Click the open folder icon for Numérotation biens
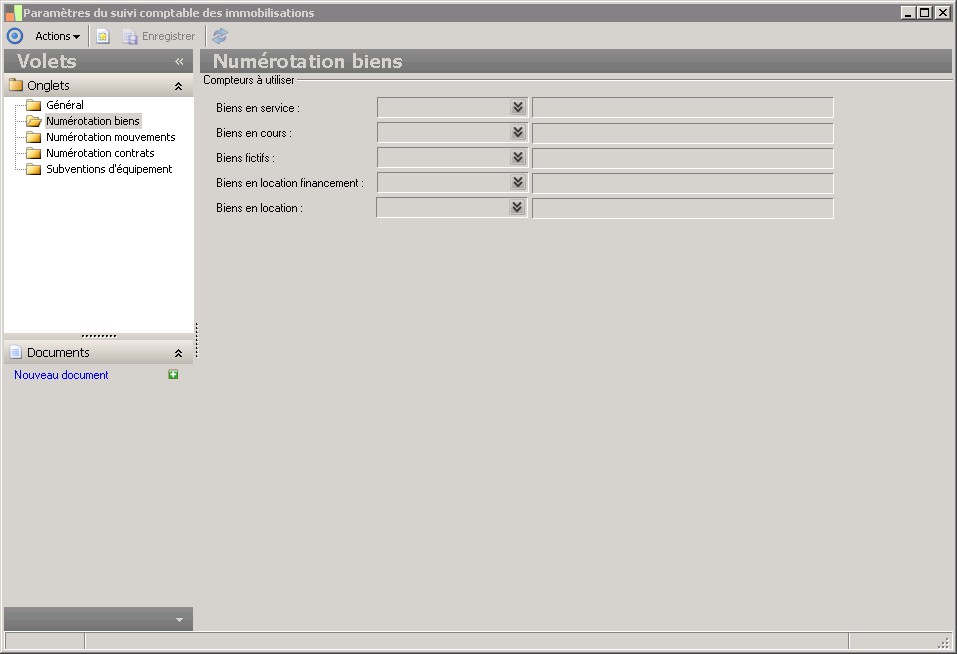Viewport: 957px width, 654px height. click(x=34, y=121)
